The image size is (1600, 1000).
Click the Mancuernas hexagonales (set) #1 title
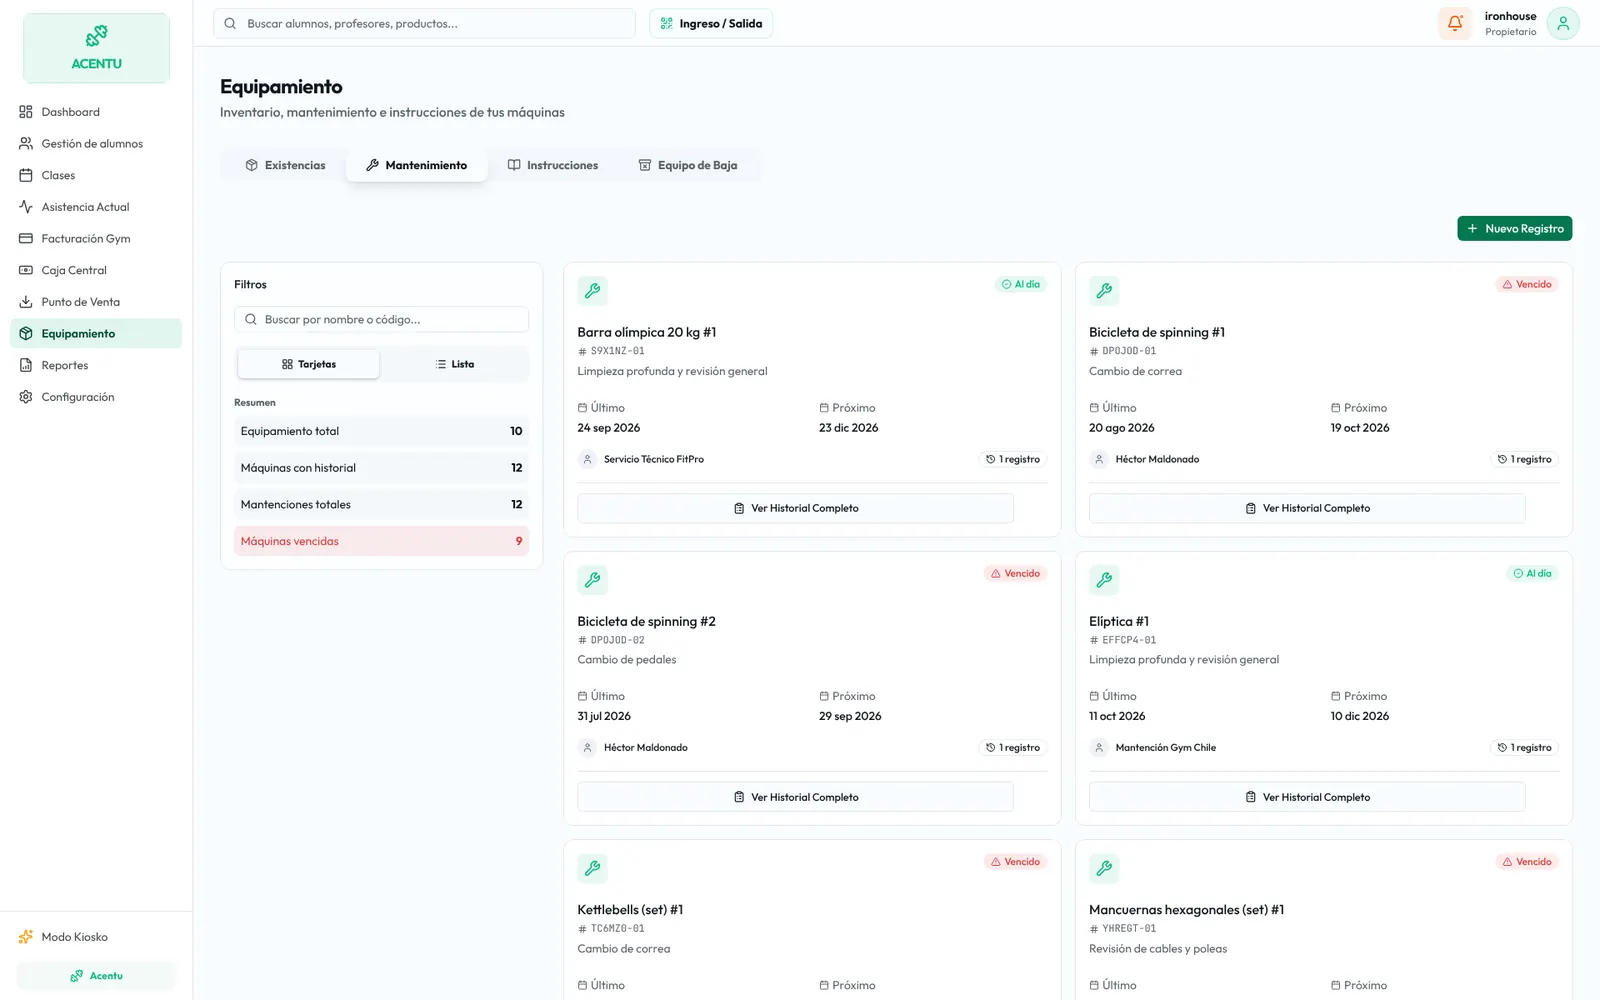coord(1187,910)
